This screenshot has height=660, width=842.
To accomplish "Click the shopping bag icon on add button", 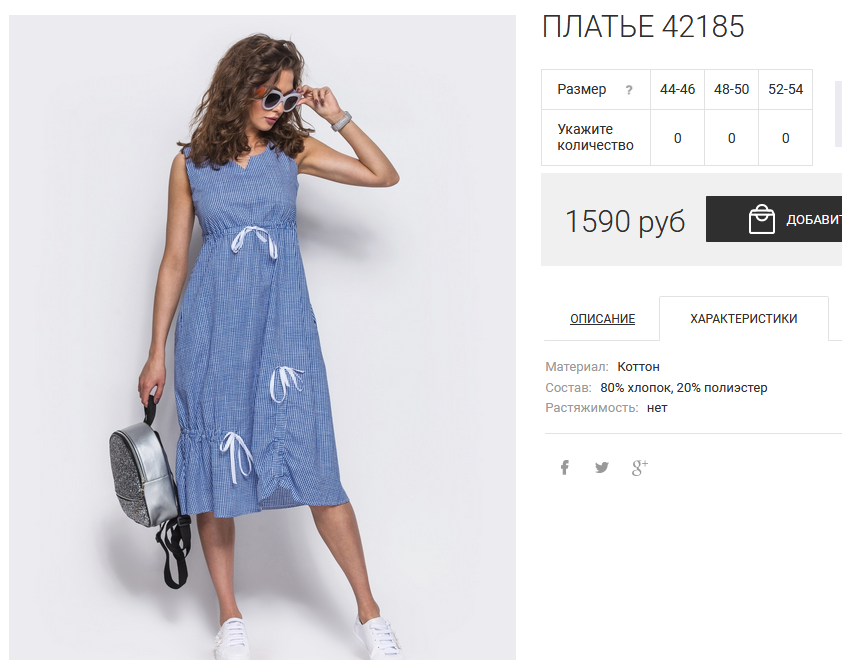I will (761, 219).
